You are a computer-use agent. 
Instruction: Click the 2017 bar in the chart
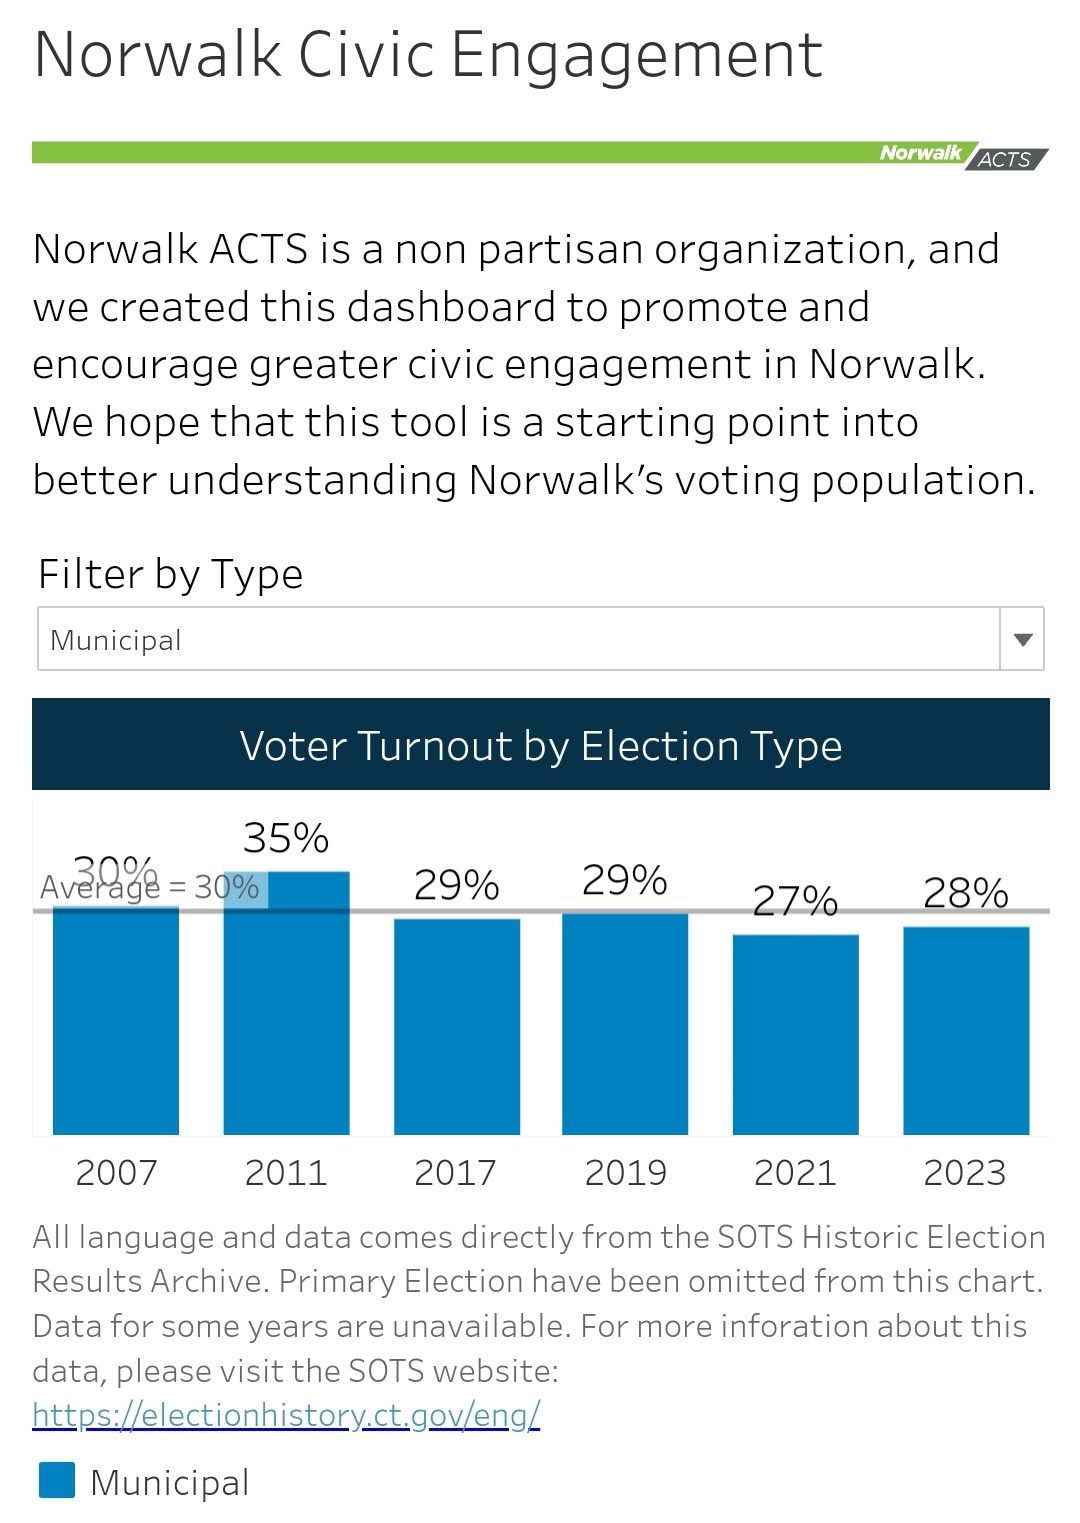click(456, 1025)
